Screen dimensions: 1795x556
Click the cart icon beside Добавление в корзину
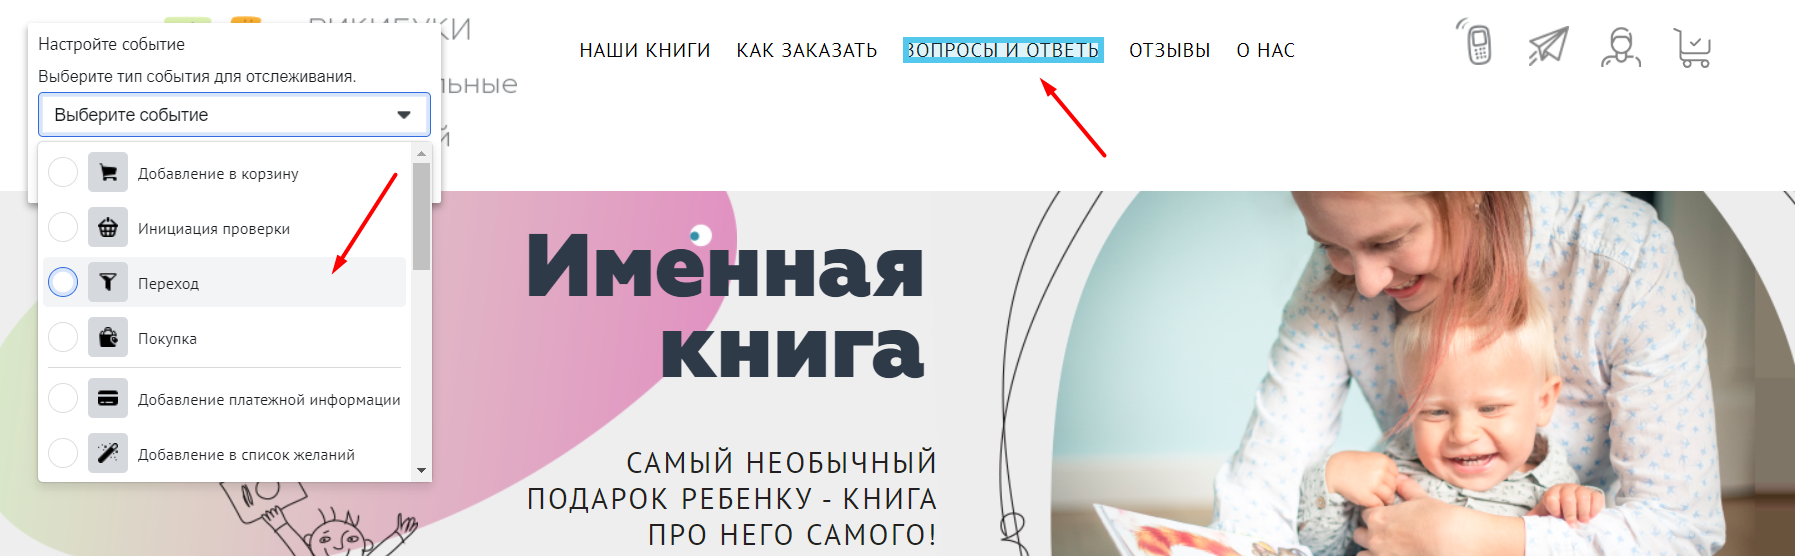coord(108,173)
